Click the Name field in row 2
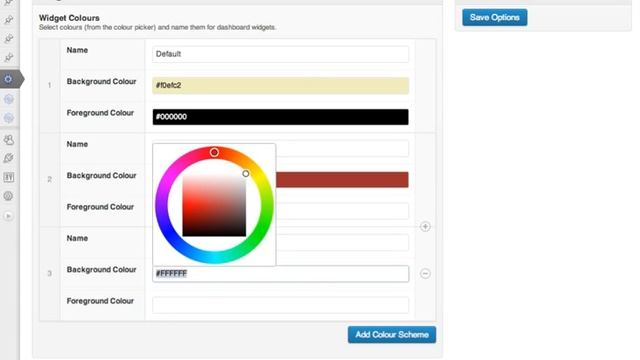Image resolution: width=640 pixels, height=360 pixels. 342,148
